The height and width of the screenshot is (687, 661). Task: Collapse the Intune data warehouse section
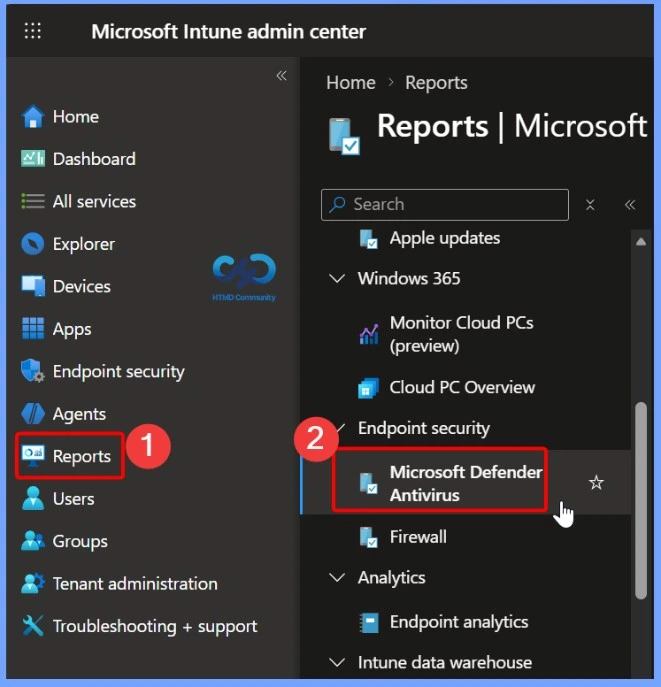tap(337, 662)
